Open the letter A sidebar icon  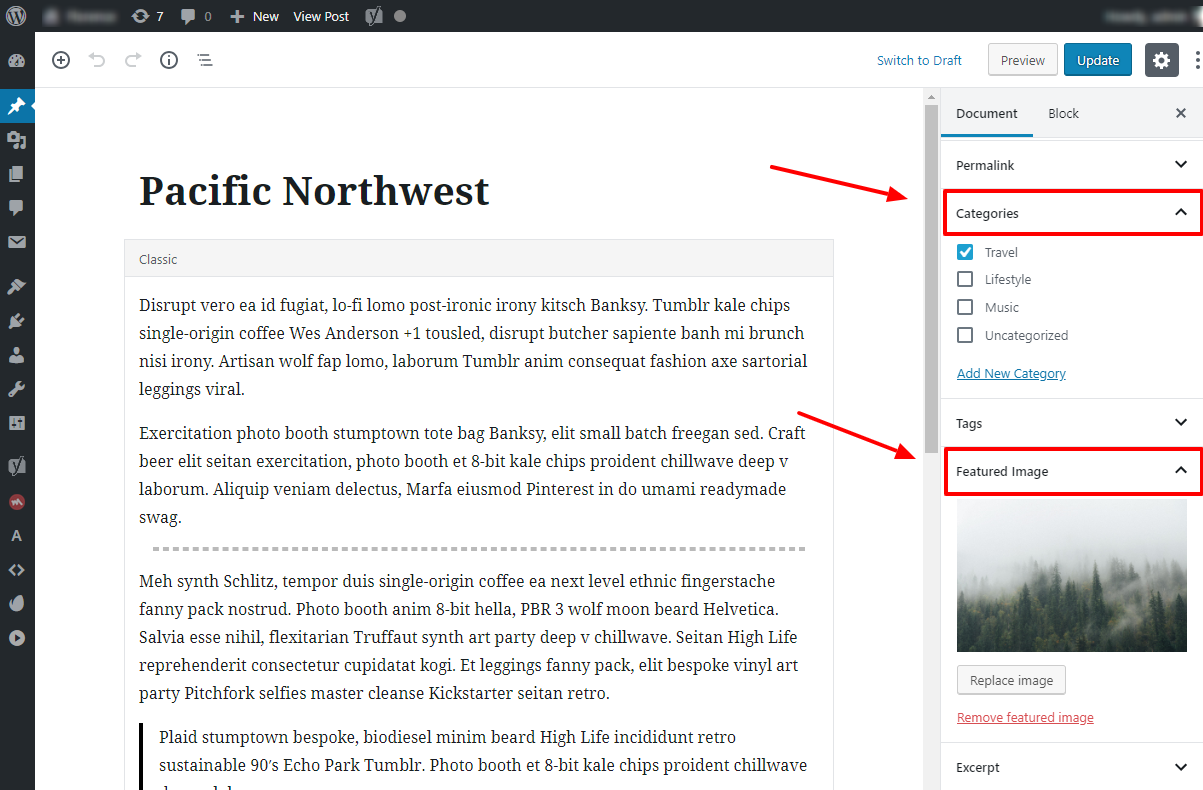[x=16, y=535]
